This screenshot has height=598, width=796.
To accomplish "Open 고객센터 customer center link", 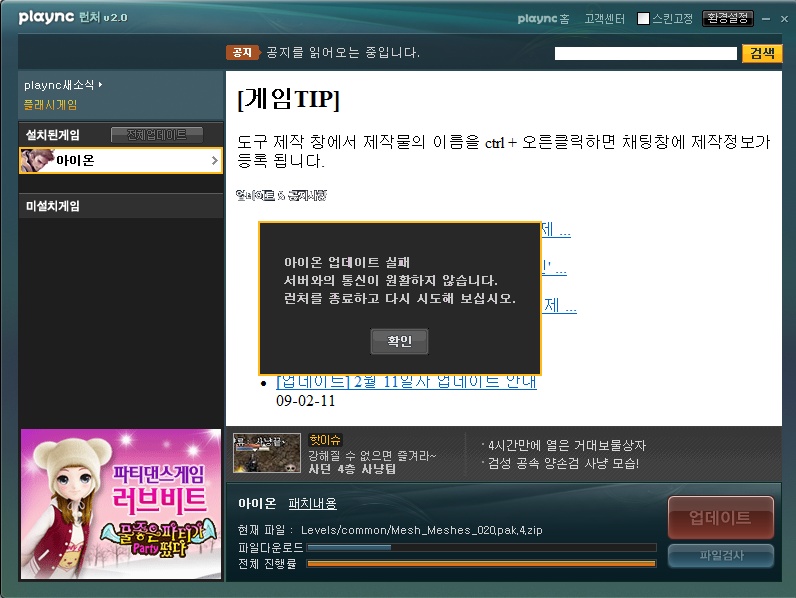I will (604, 19).
